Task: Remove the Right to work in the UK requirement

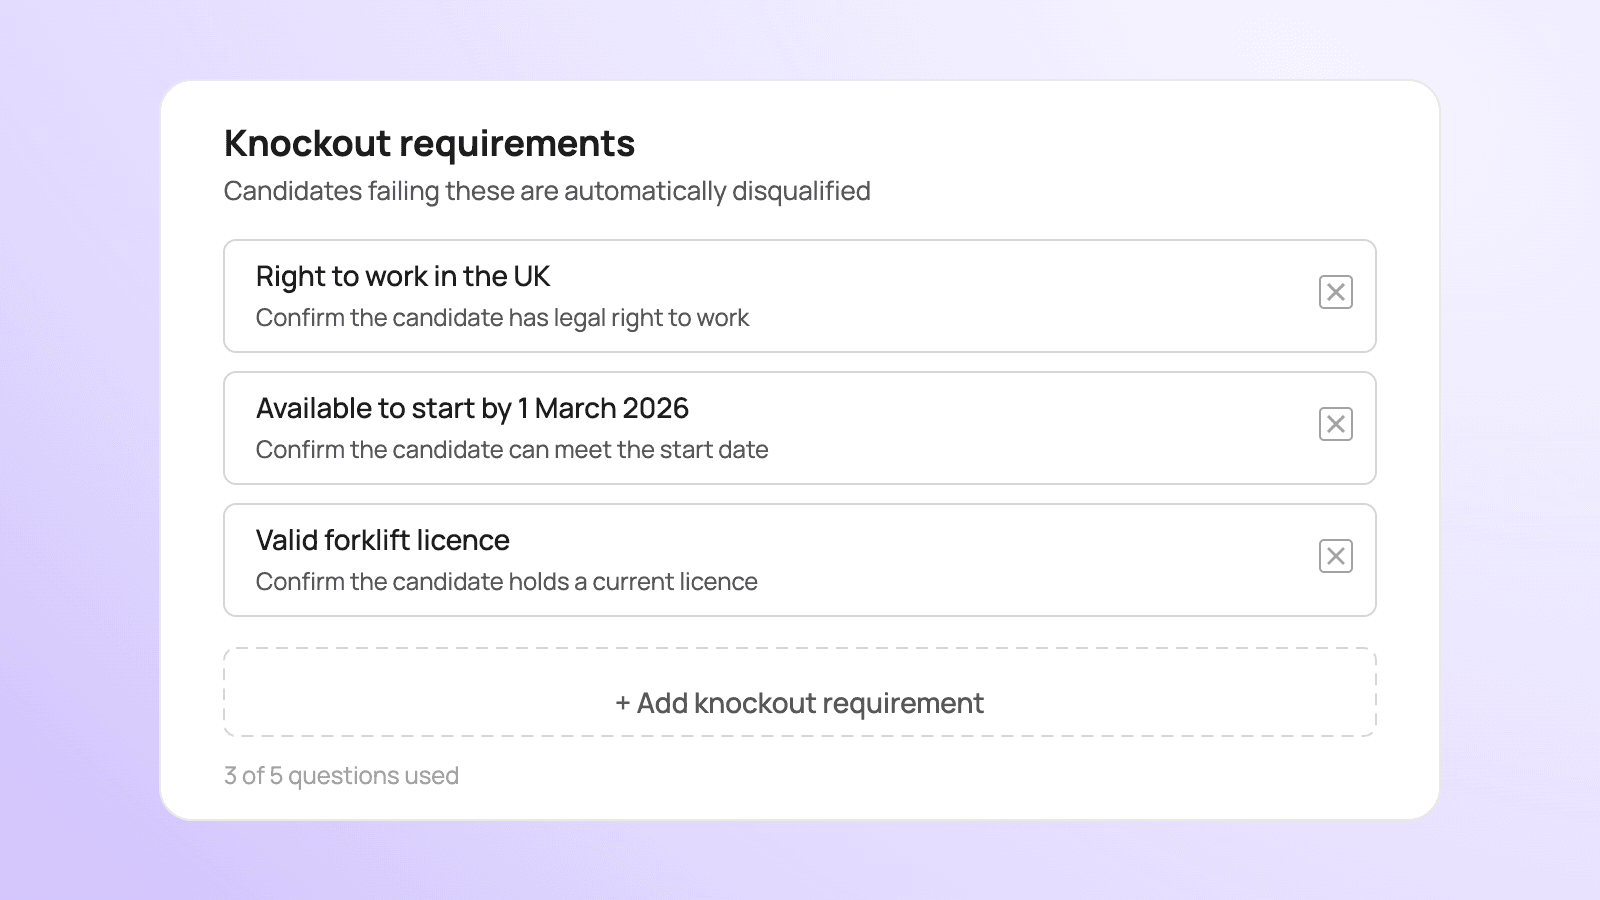Action: [1335, 292]
